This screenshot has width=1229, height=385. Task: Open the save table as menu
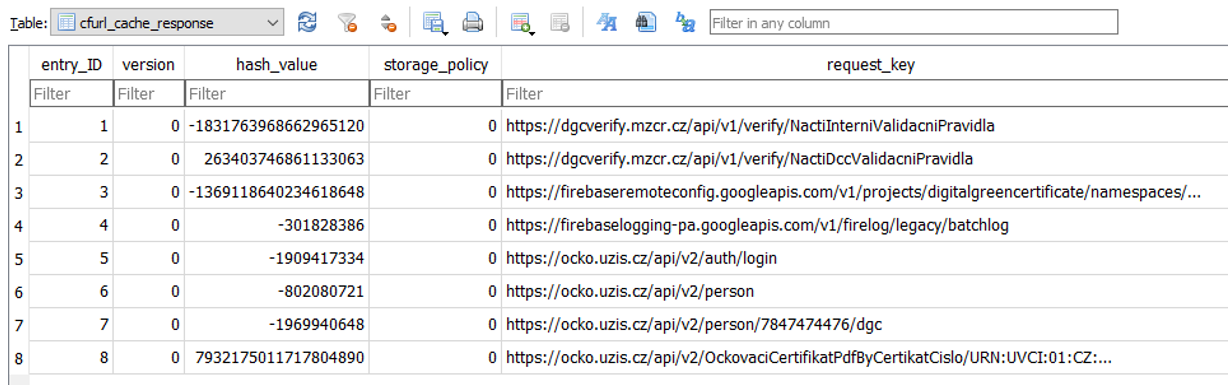[x=433, y=22]
